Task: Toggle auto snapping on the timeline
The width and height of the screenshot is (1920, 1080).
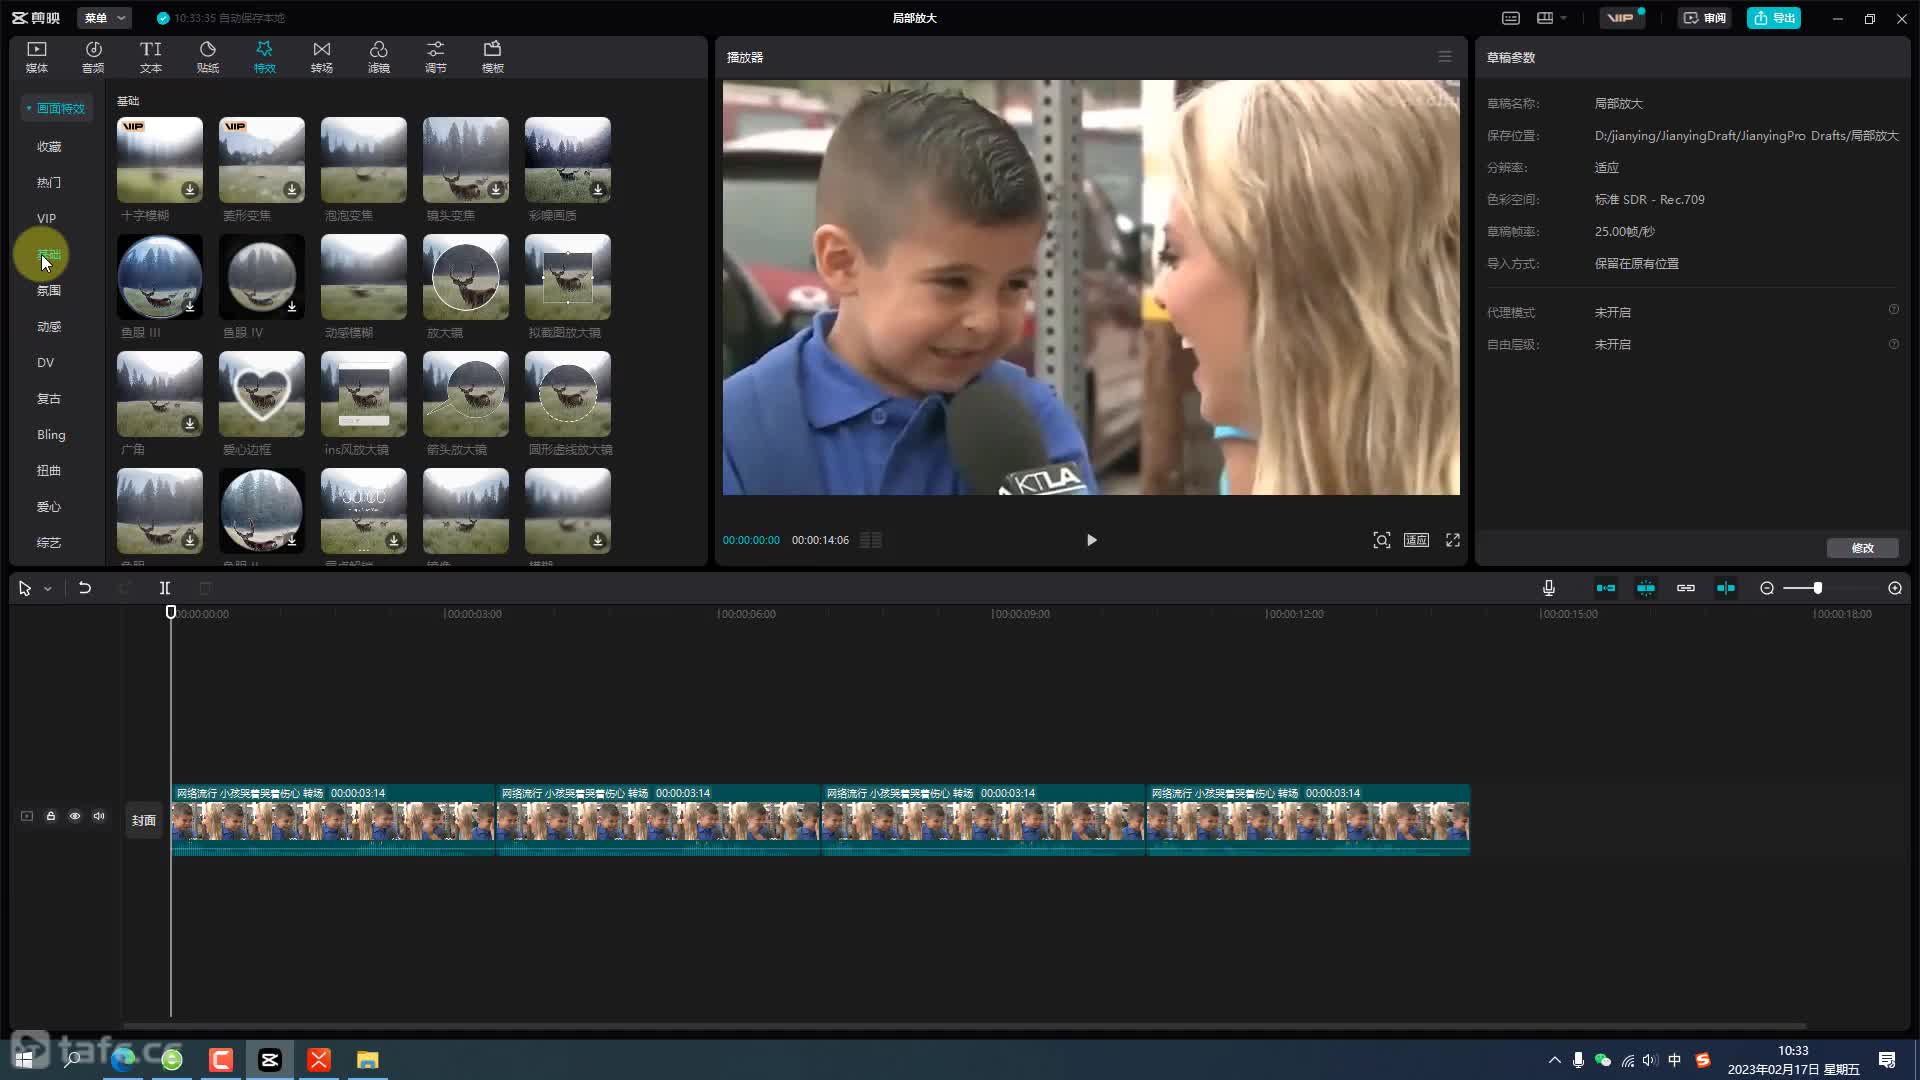Action: click(x=1646, y=588)
